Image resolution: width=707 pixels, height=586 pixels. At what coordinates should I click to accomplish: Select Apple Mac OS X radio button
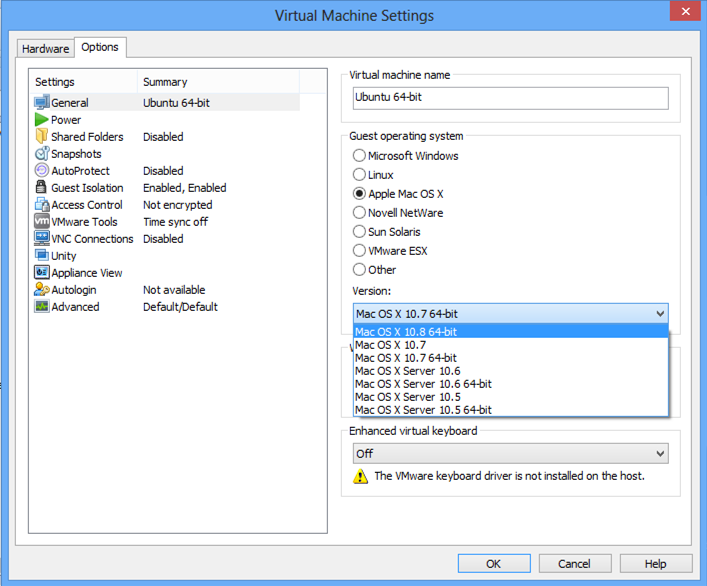(359, 193)
